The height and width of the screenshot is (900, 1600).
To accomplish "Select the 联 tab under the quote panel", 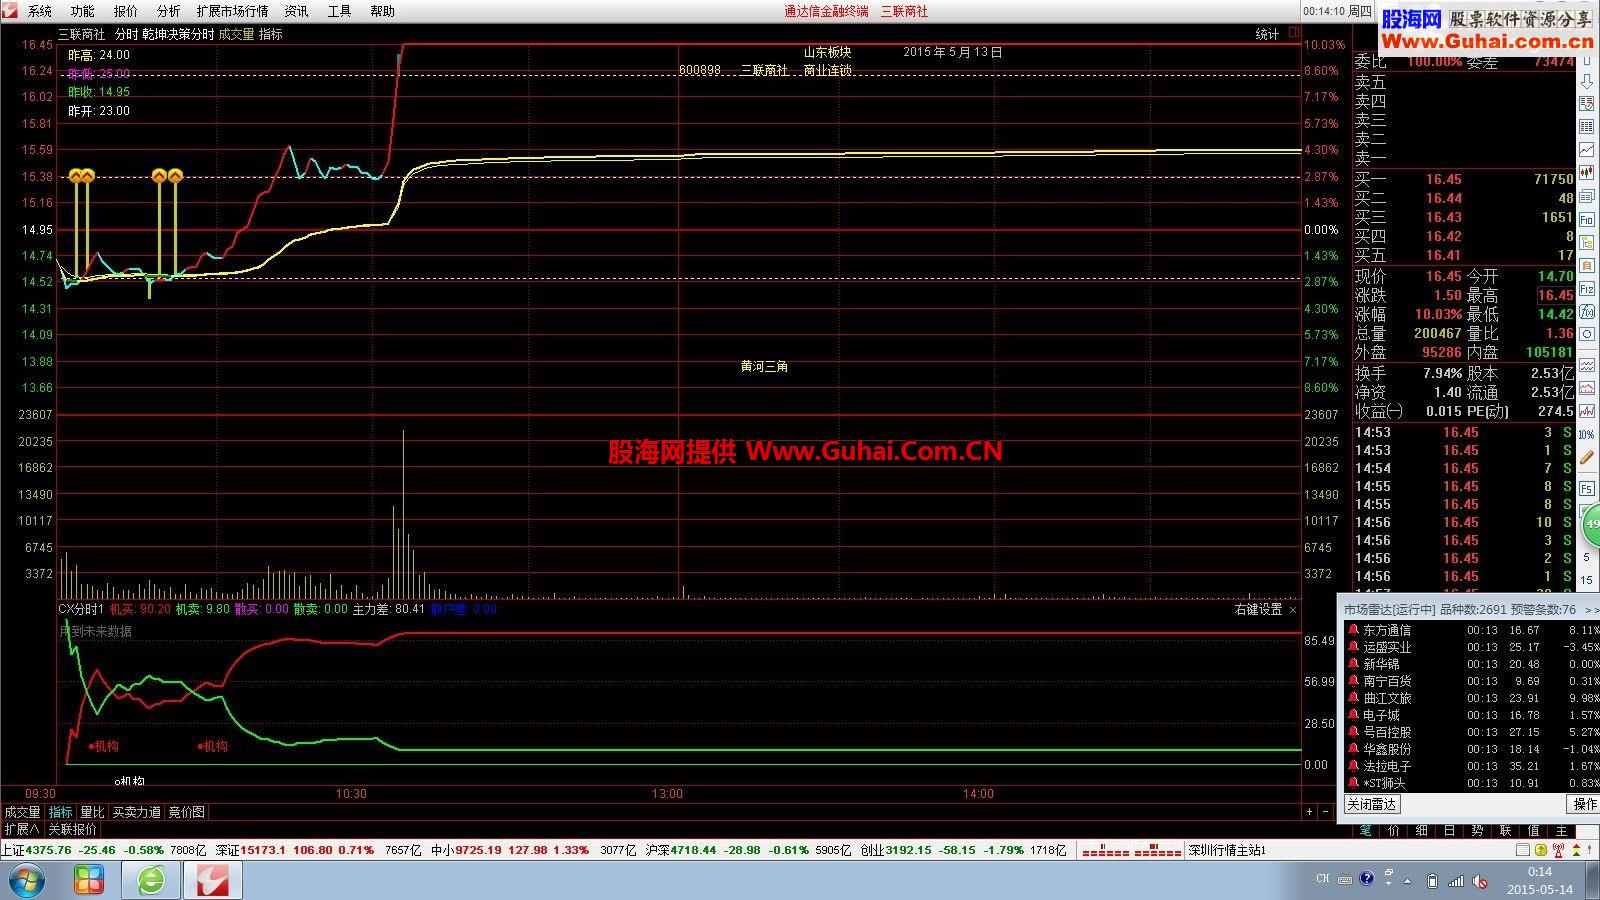I will [x=1505, y=831].
